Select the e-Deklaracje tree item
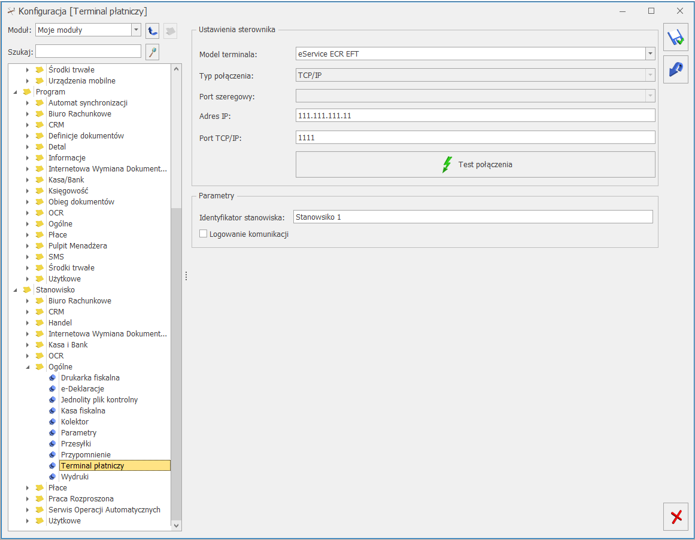 point(81,389)
